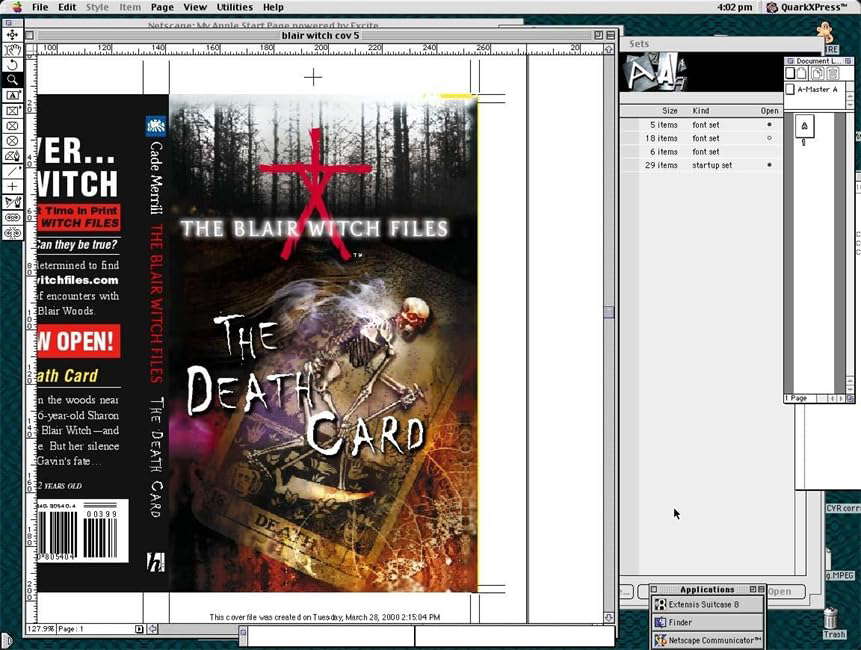The height and width of the screenshot is (650, 861).
Task: Collapse the Applications palette window
Action: [x=761, y=589]
